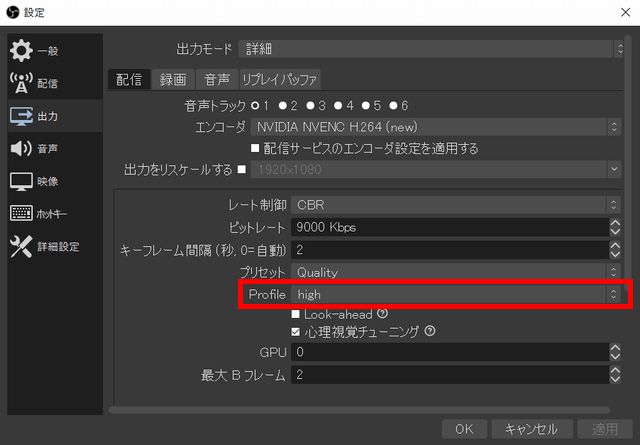Open the ホットキー keyboard icon
640x445 pixels.
coord(21,213)
